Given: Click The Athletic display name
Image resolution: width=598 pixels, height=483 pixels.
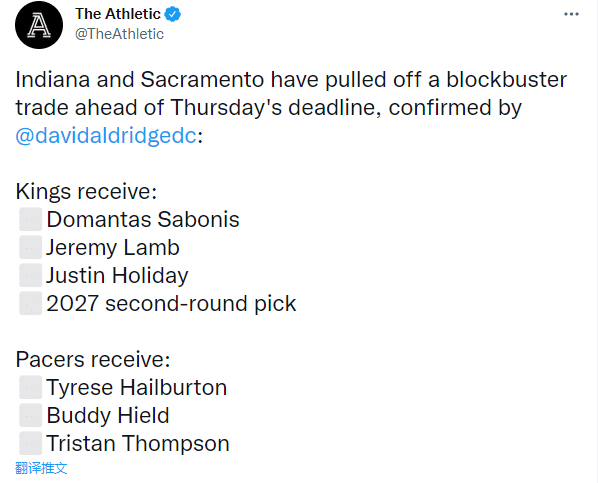Looking at the screenshot, I should tap(117, 14).
